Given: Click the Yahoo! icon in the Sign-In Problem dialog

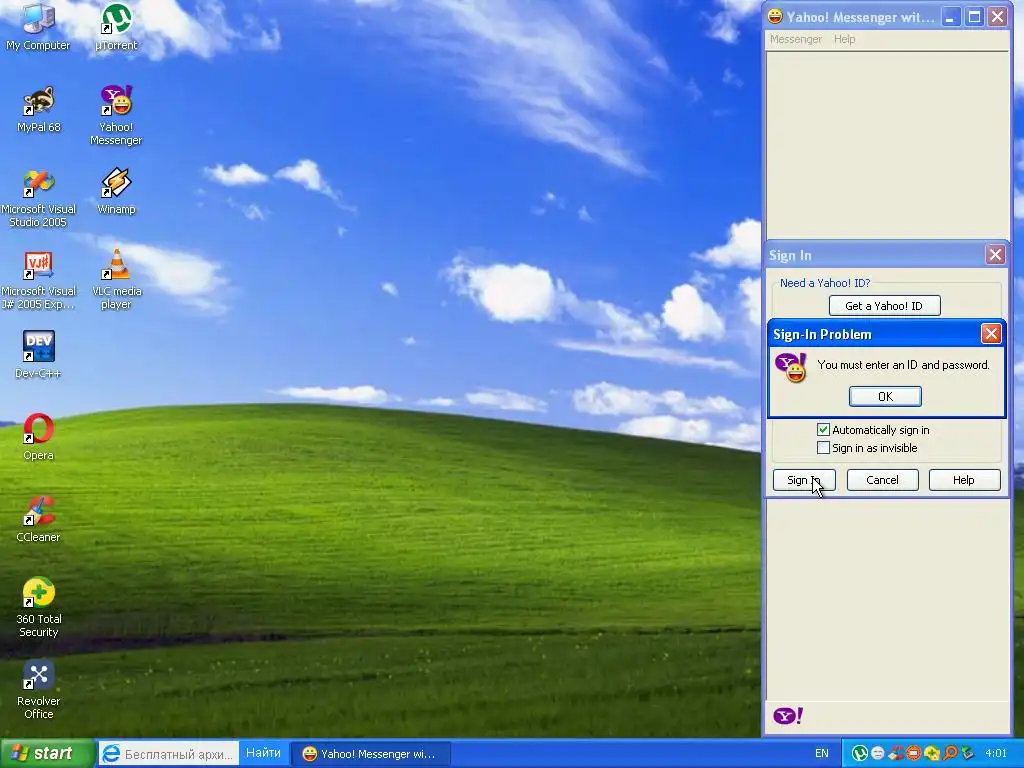Looking at the screenshot, I should click(791, 368).
